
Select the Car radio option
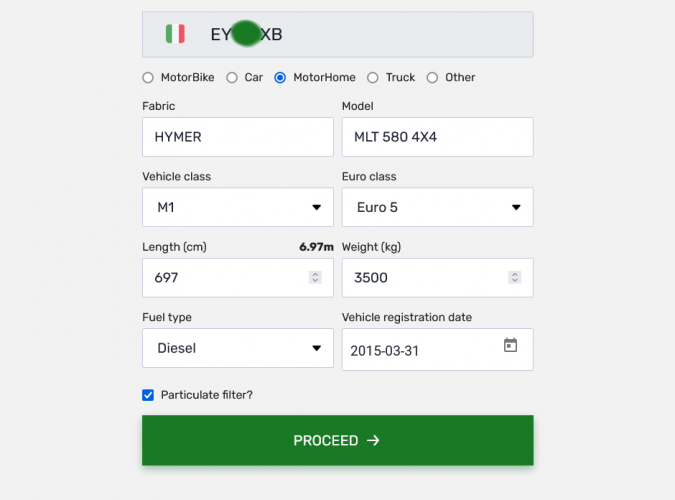click(232, 77)
